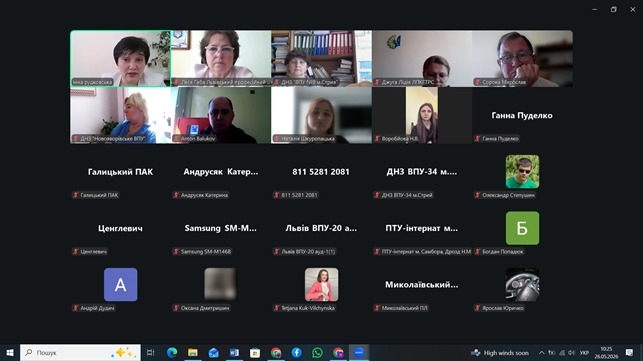Open the taskbar volume control
This screenshot has height=361, width=643.
572,353
